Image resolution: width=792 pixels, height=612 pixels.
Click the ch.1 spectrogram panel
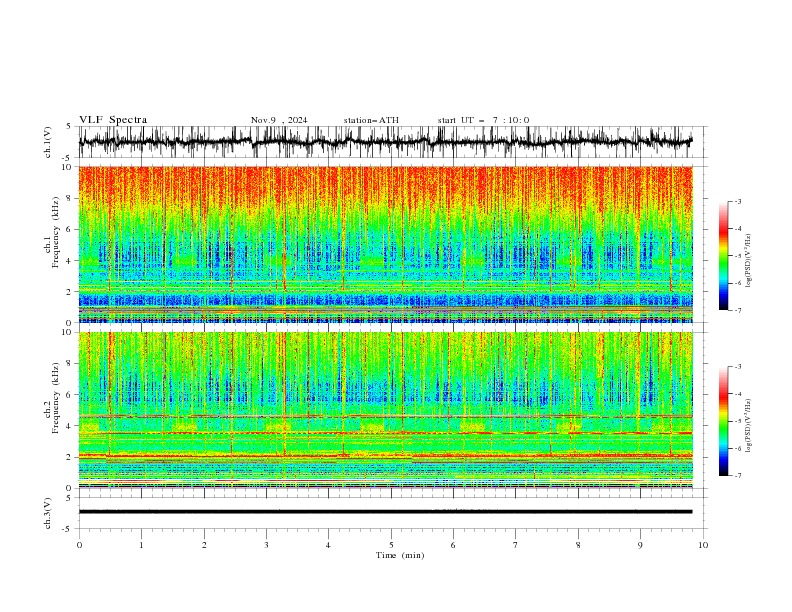[385, 244]
